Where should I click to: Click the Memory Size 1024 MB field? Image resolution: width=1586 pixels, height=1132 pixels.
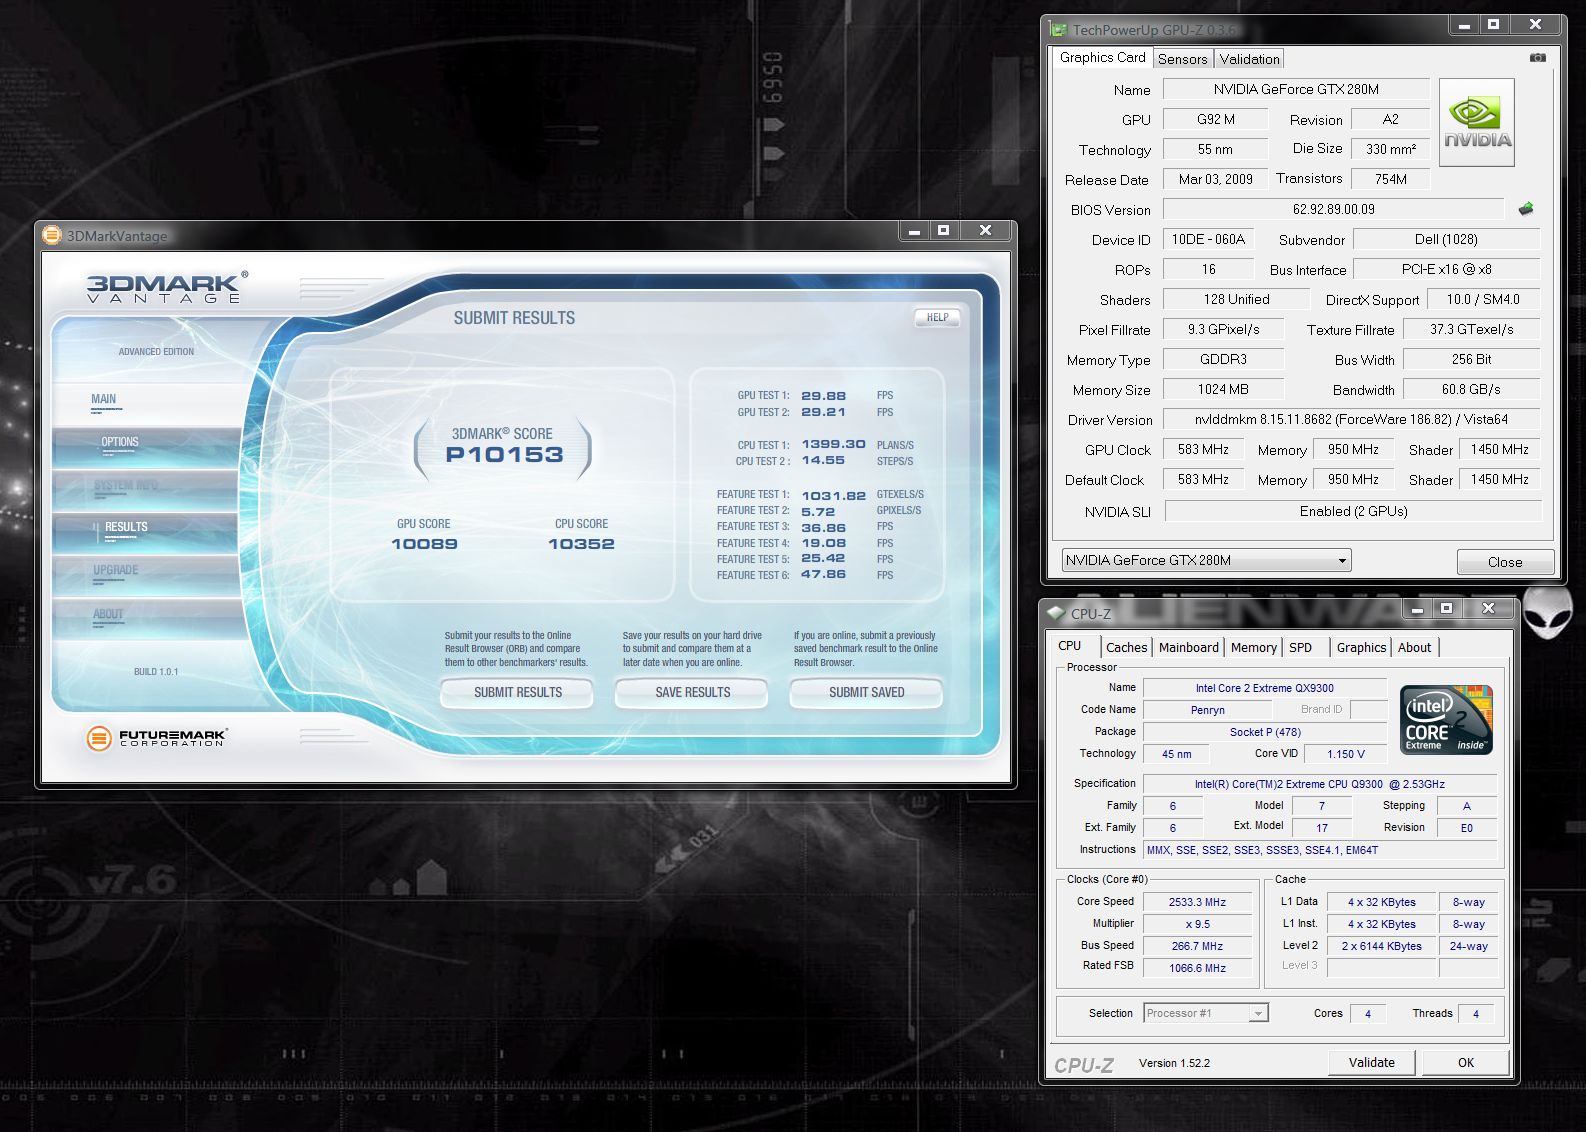click(1223, 389)
